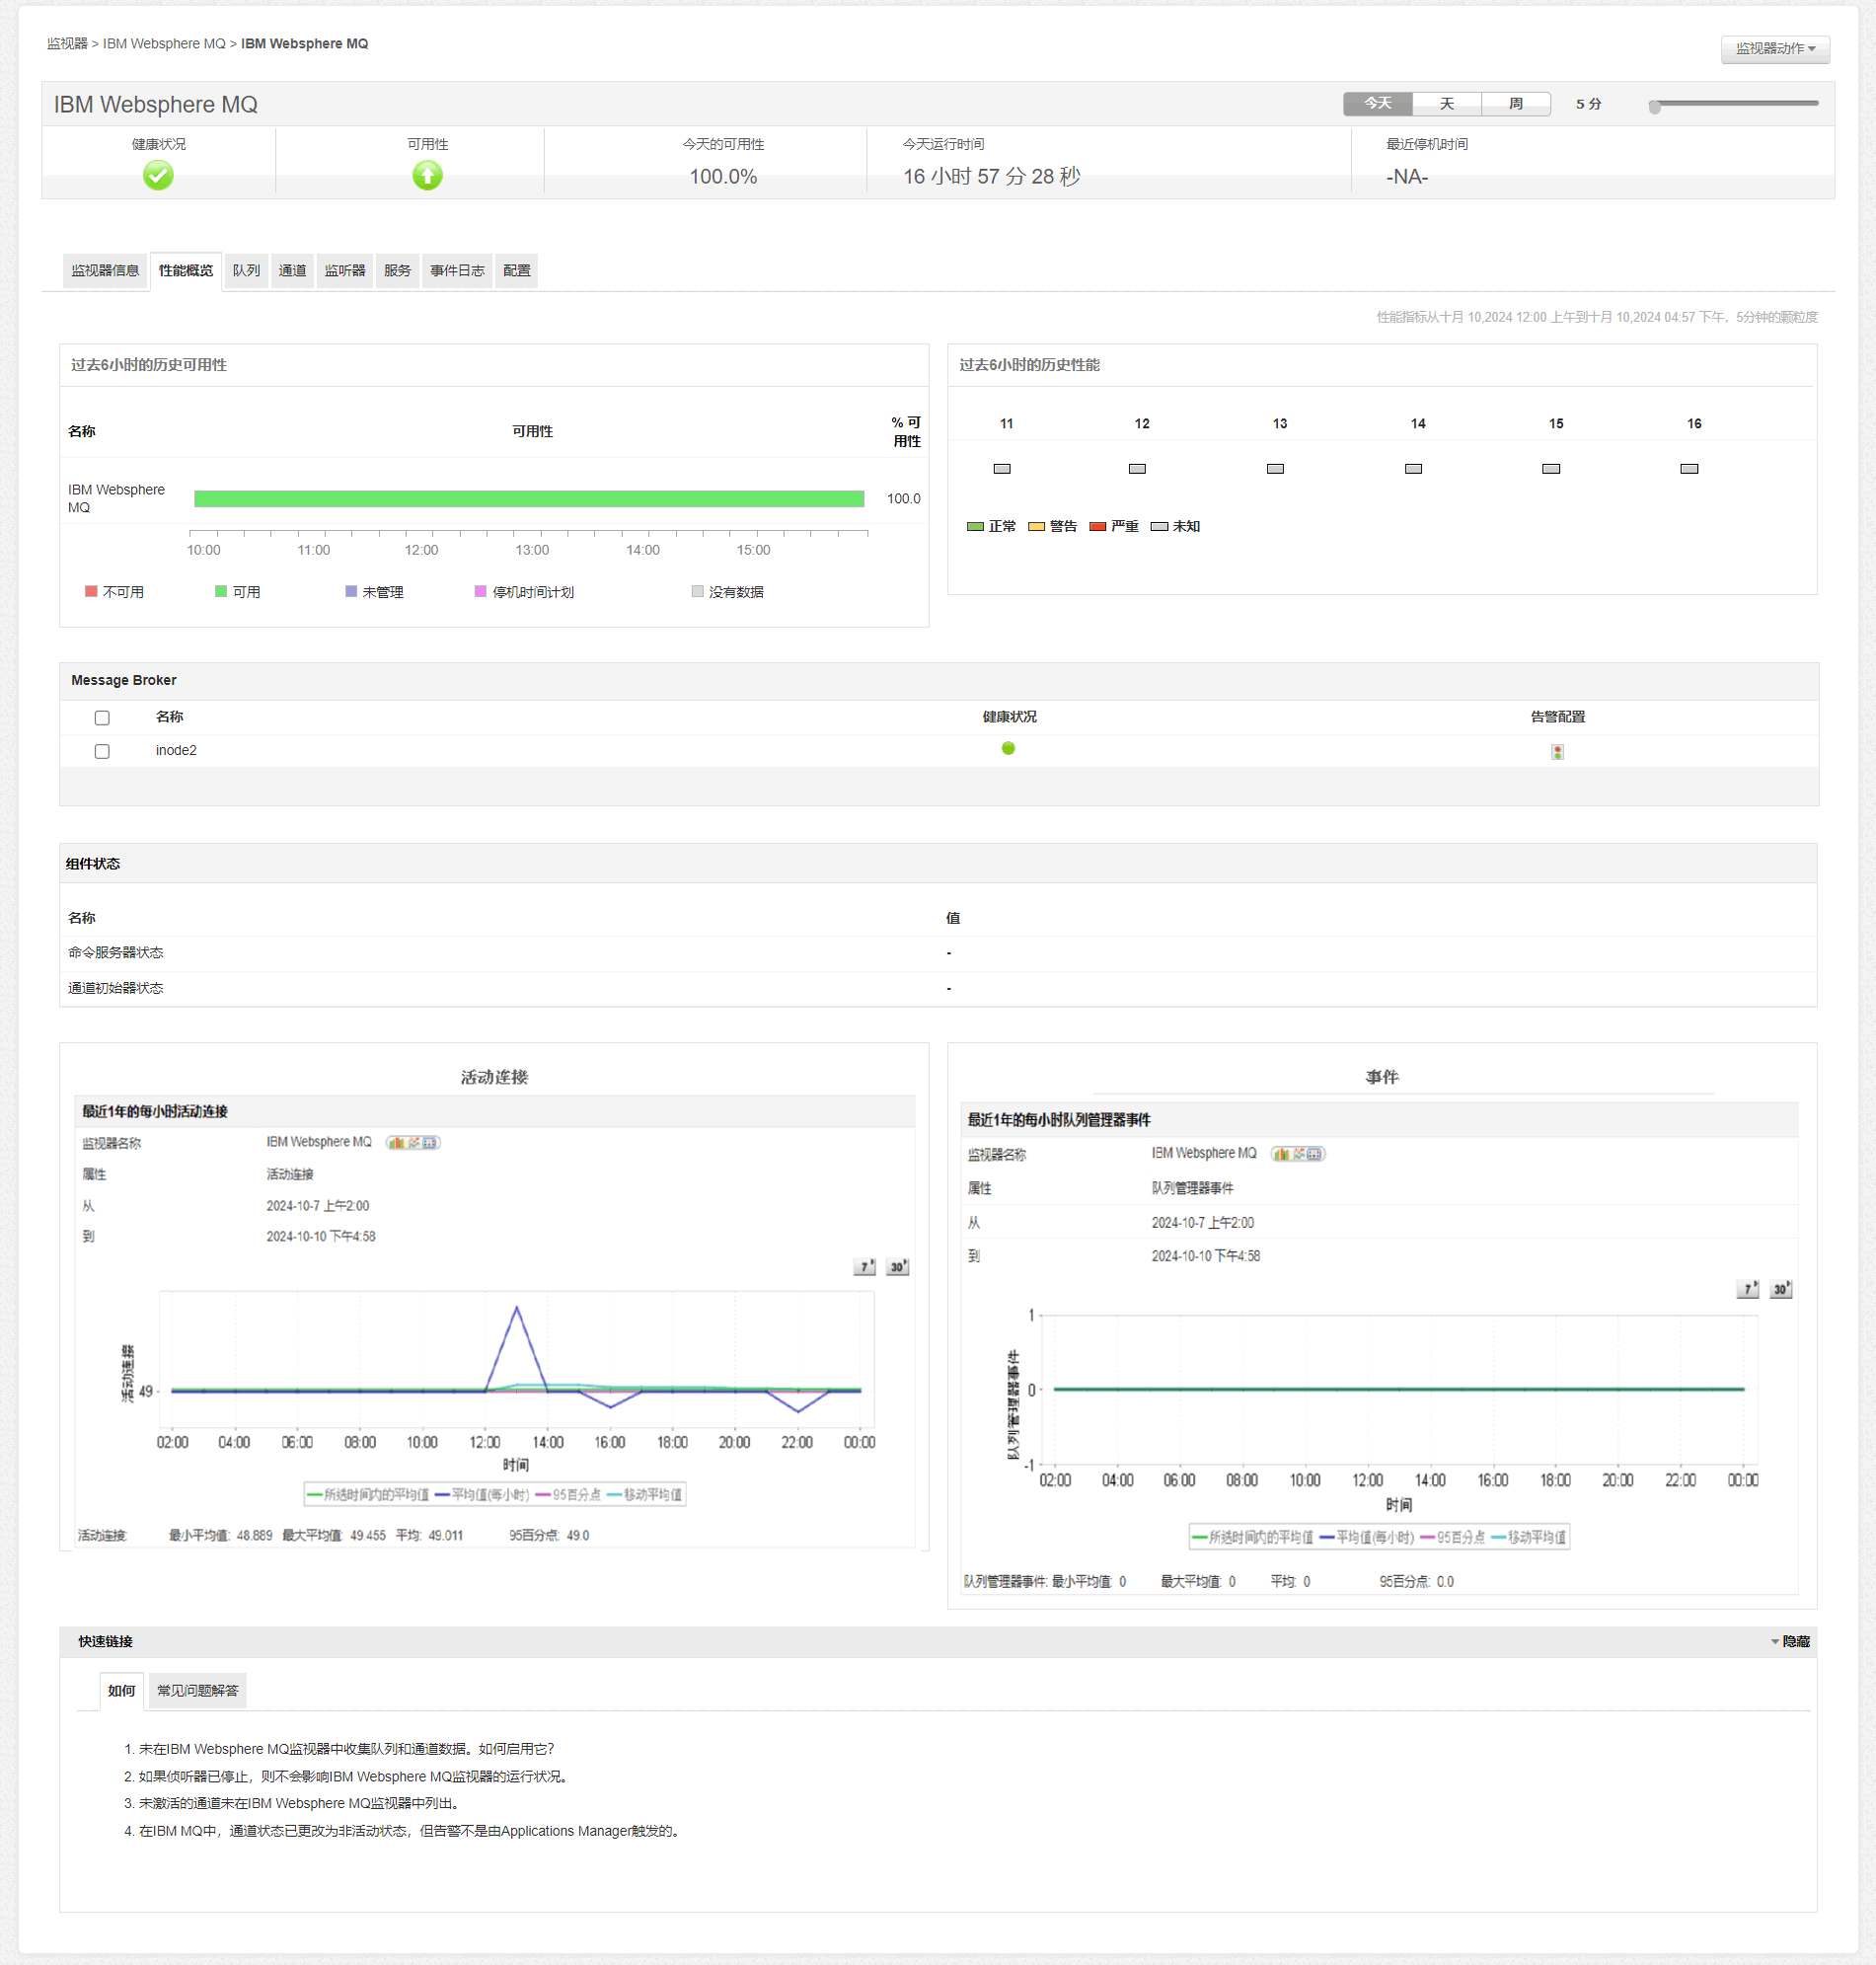The height and width of the screenshot is (1965, 1876).
Task: Click the status box under hour 11
Action: [x=1002, y=469]
